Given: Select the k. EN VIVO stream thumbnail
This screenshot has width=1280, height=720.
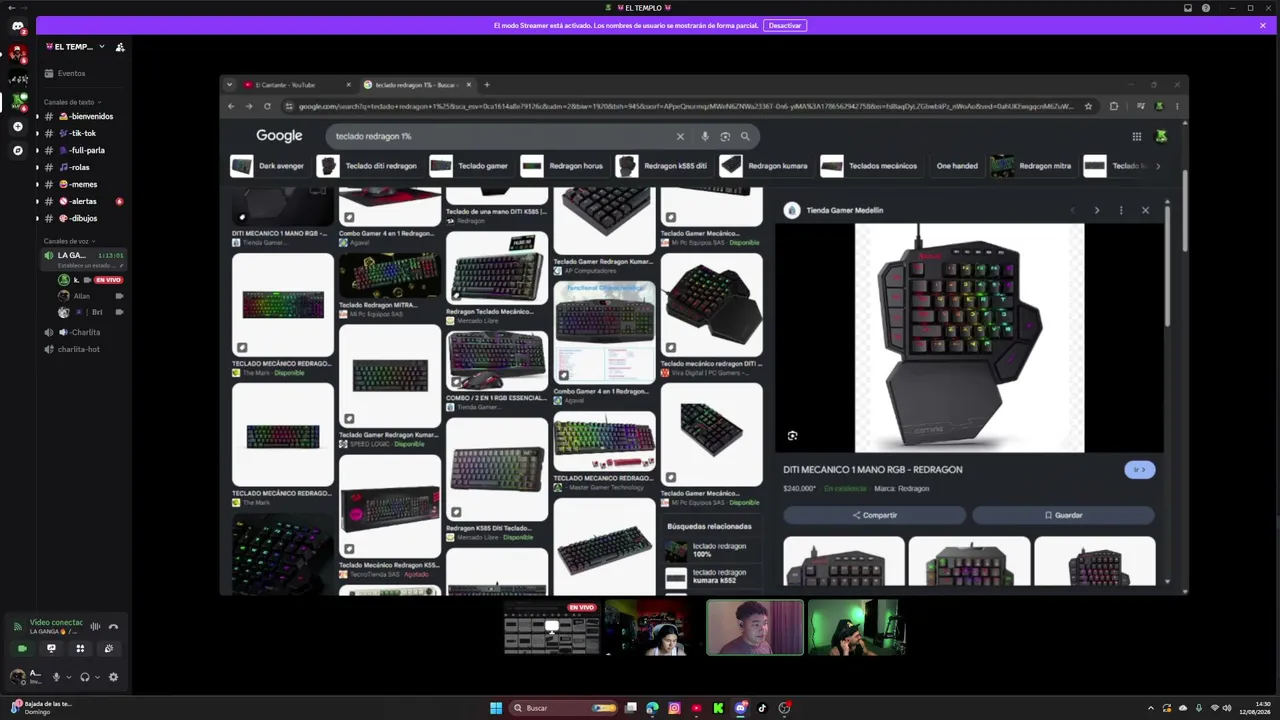Looking at the screenshot, I should [x=551, y=628].
